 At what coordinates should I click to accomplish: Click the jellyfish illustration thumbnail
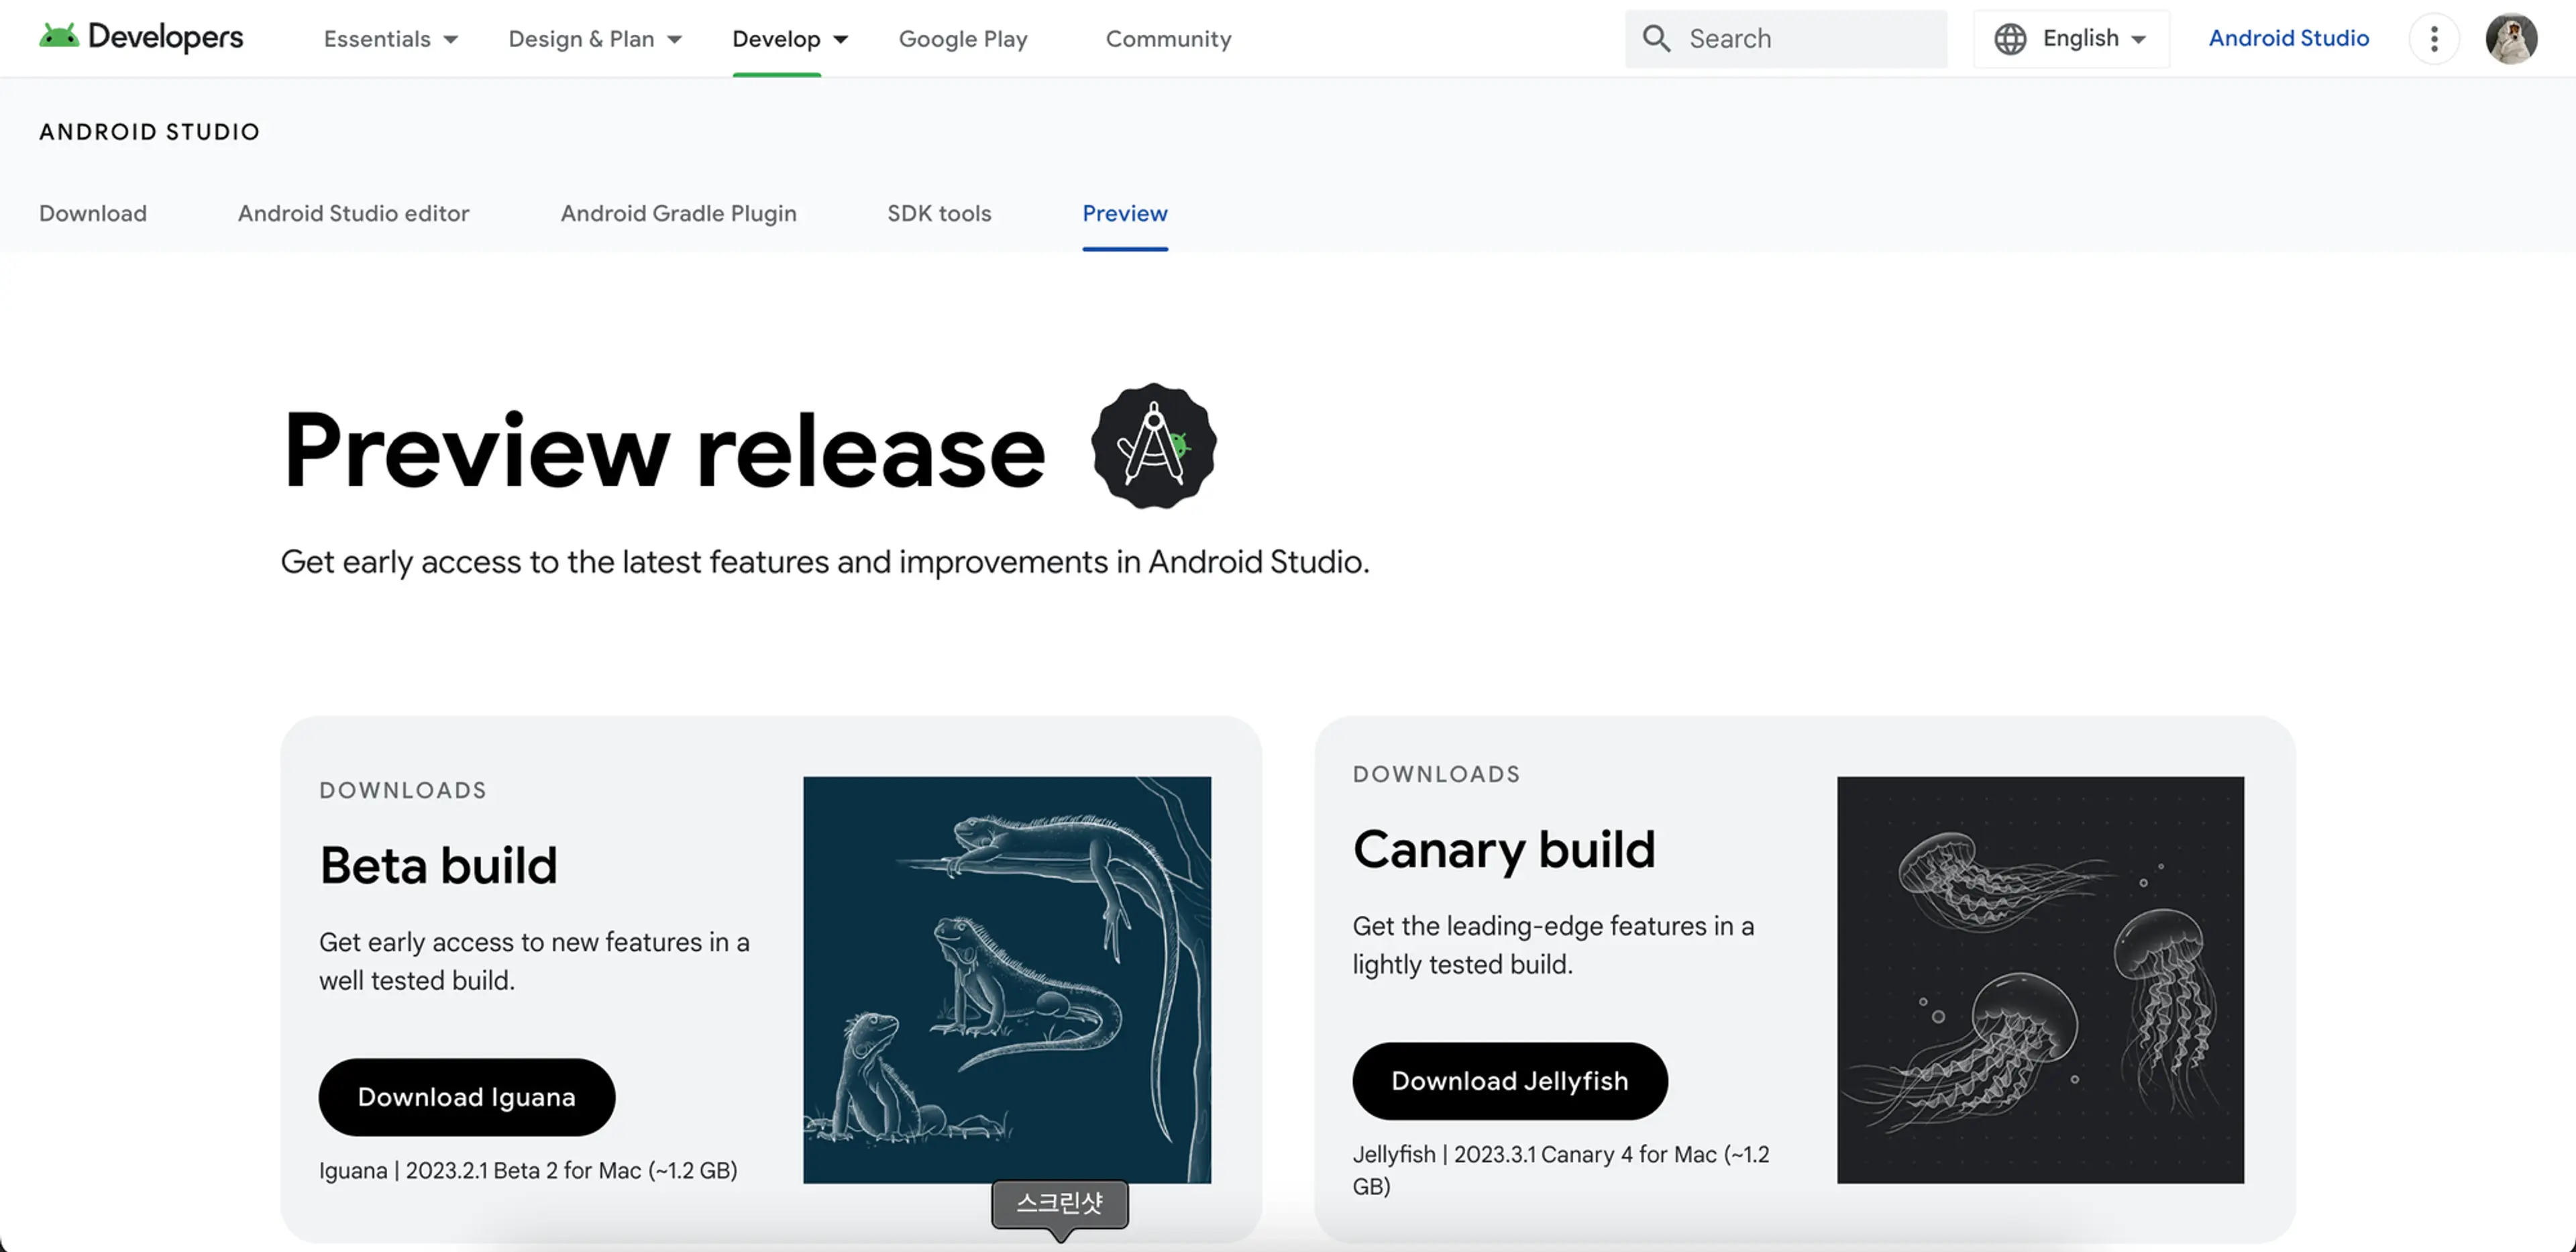point(2040,980)
